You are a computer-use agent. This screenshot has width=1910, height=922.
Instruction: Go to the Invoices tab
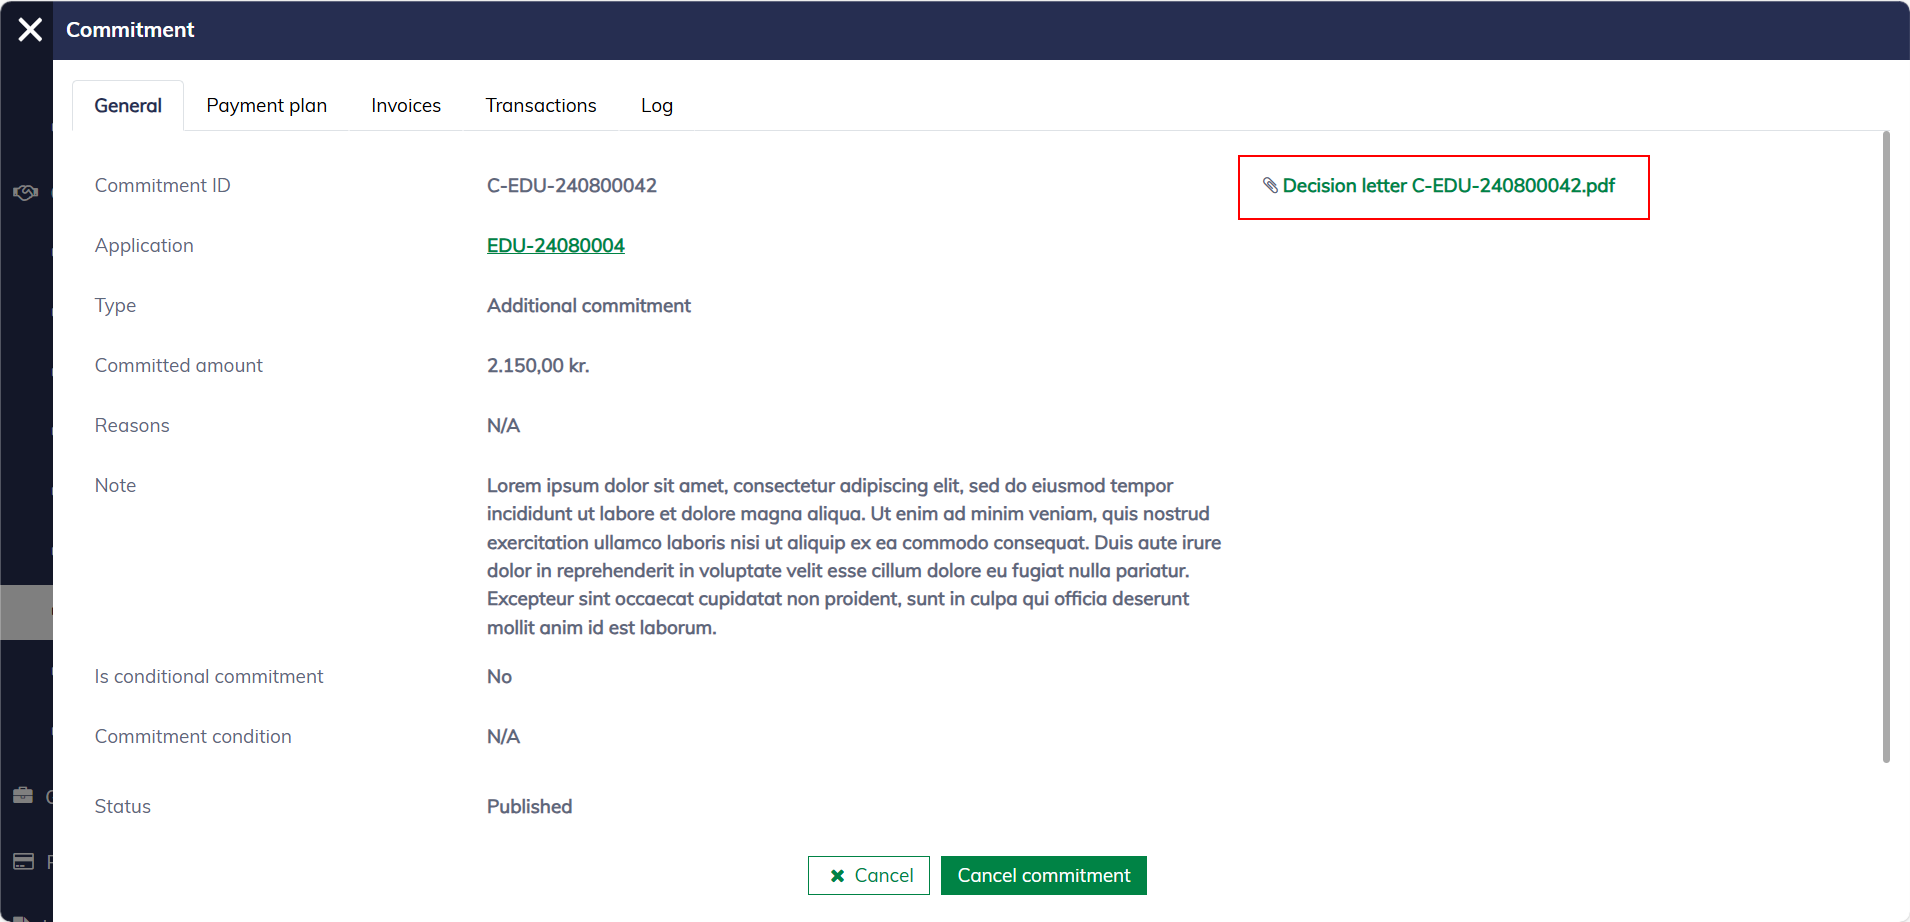tap(405, 106)
